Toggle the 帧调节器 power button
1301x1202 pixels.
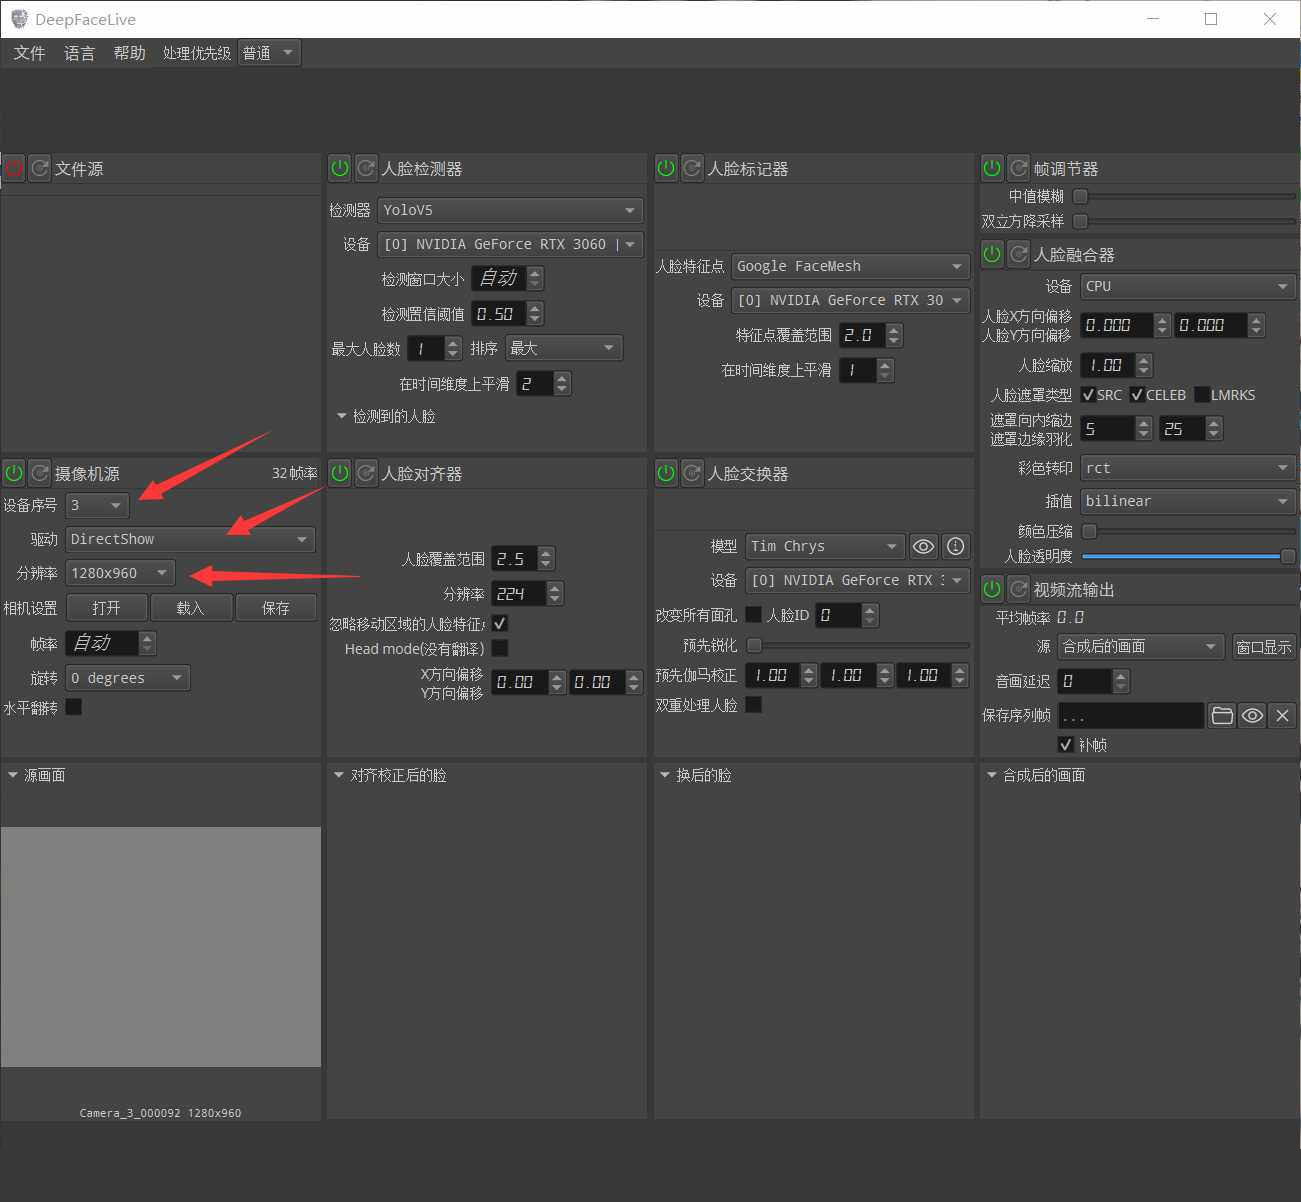pos(992,168)
